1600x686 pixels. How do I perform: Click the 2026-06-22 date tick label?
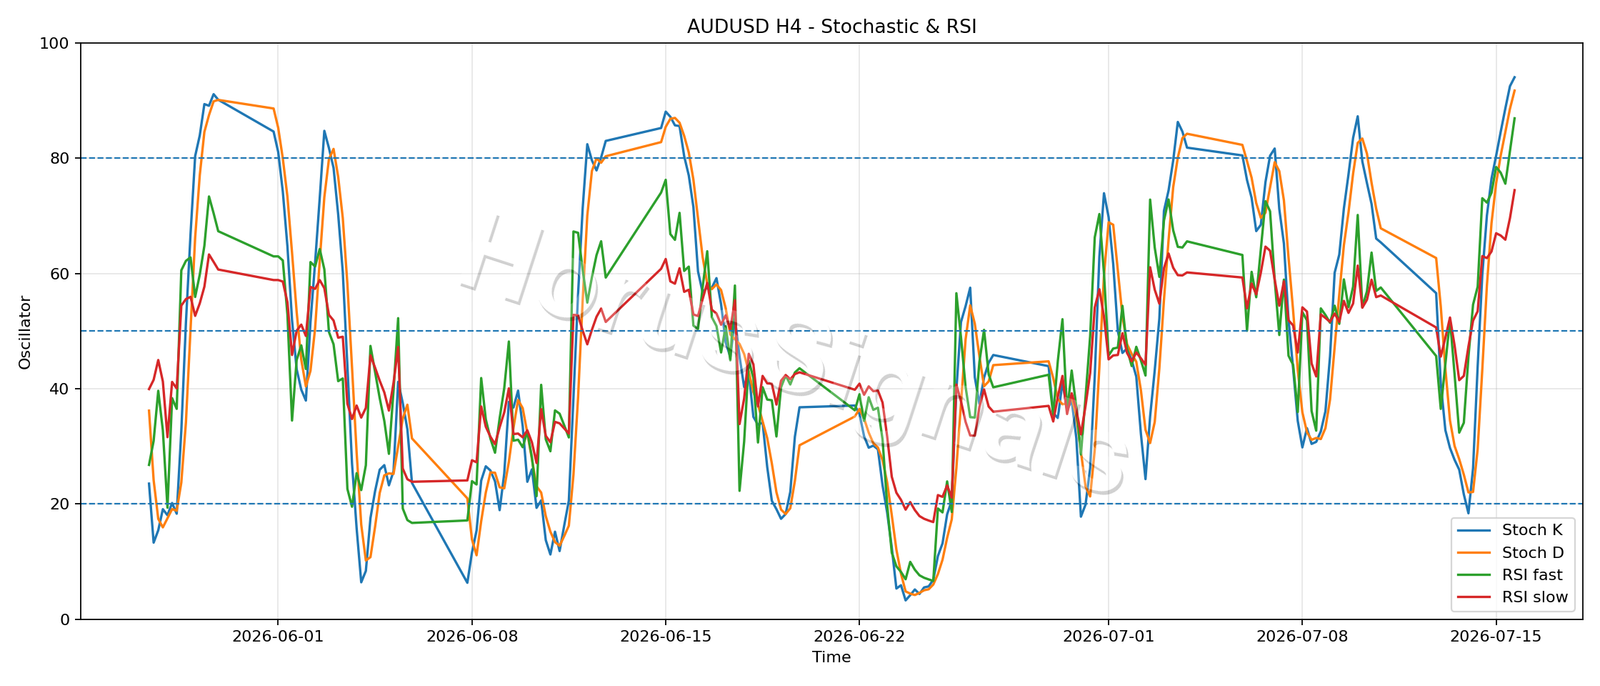tap(859, 636)
